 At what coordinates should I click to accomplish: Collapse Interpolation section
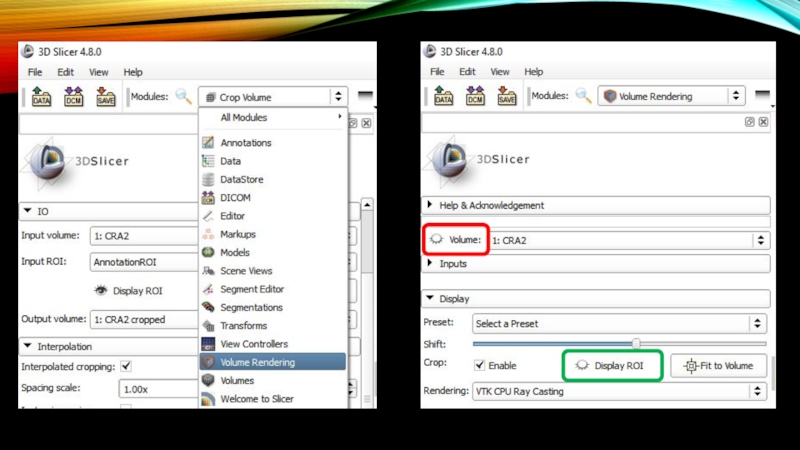(28, 346)
